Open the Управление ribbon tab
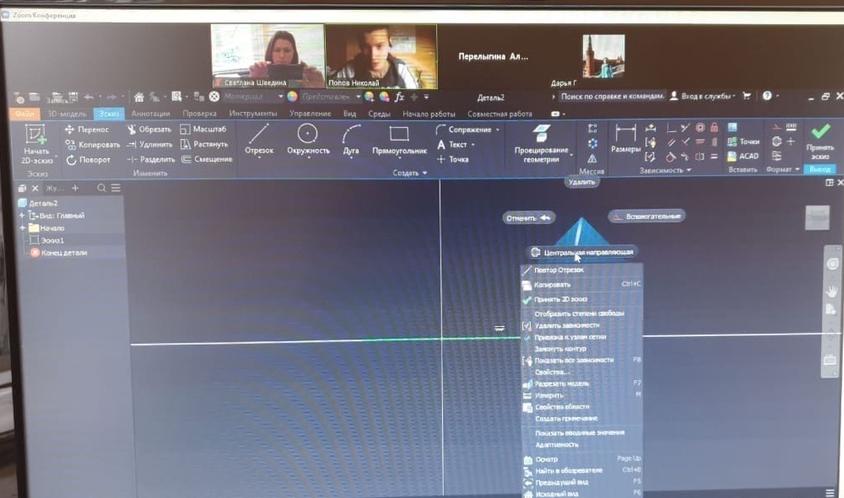This screenshot has height=498, width=844. coord(310,114)
